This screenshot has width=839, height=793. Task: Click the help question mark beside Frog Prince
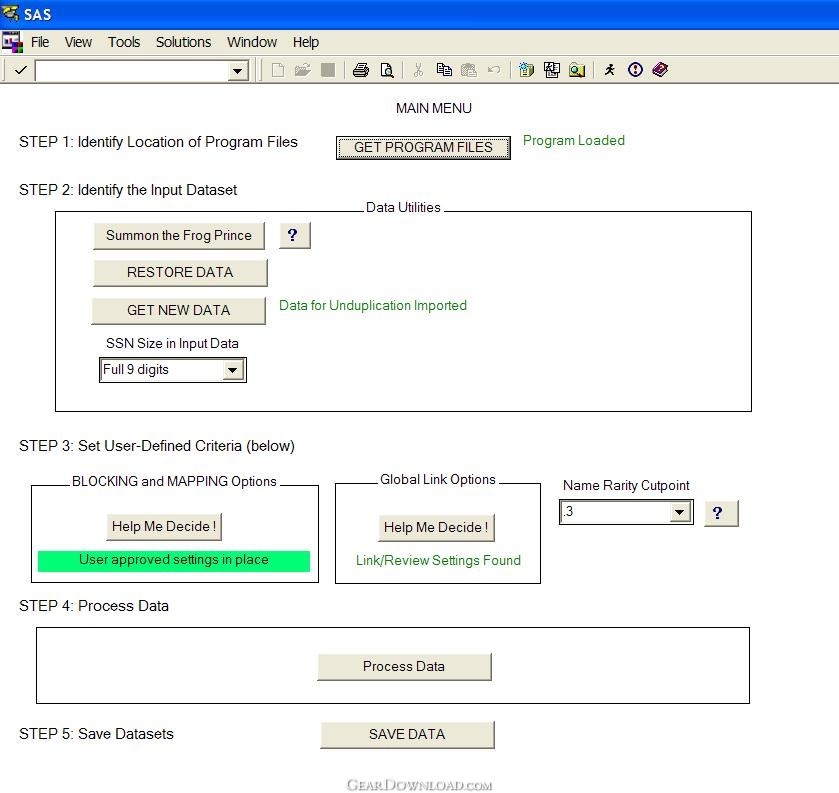pos(293,235)
